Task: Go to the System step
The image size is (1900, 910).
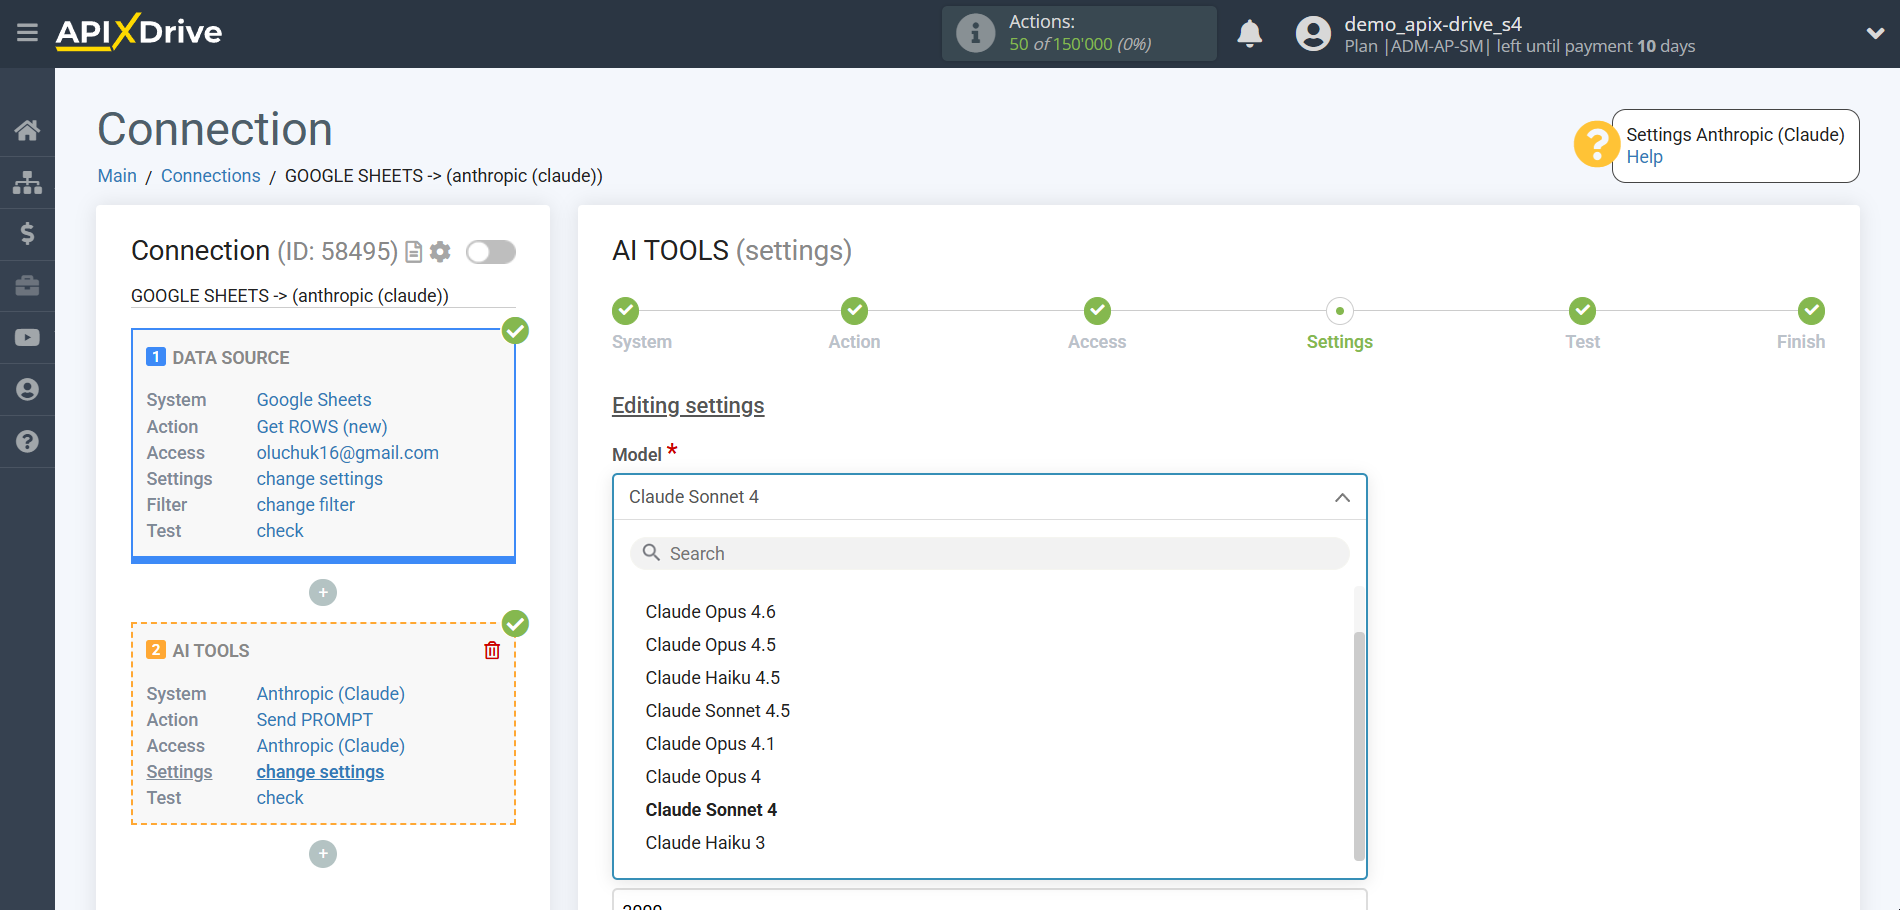Action: coord(626,311)
